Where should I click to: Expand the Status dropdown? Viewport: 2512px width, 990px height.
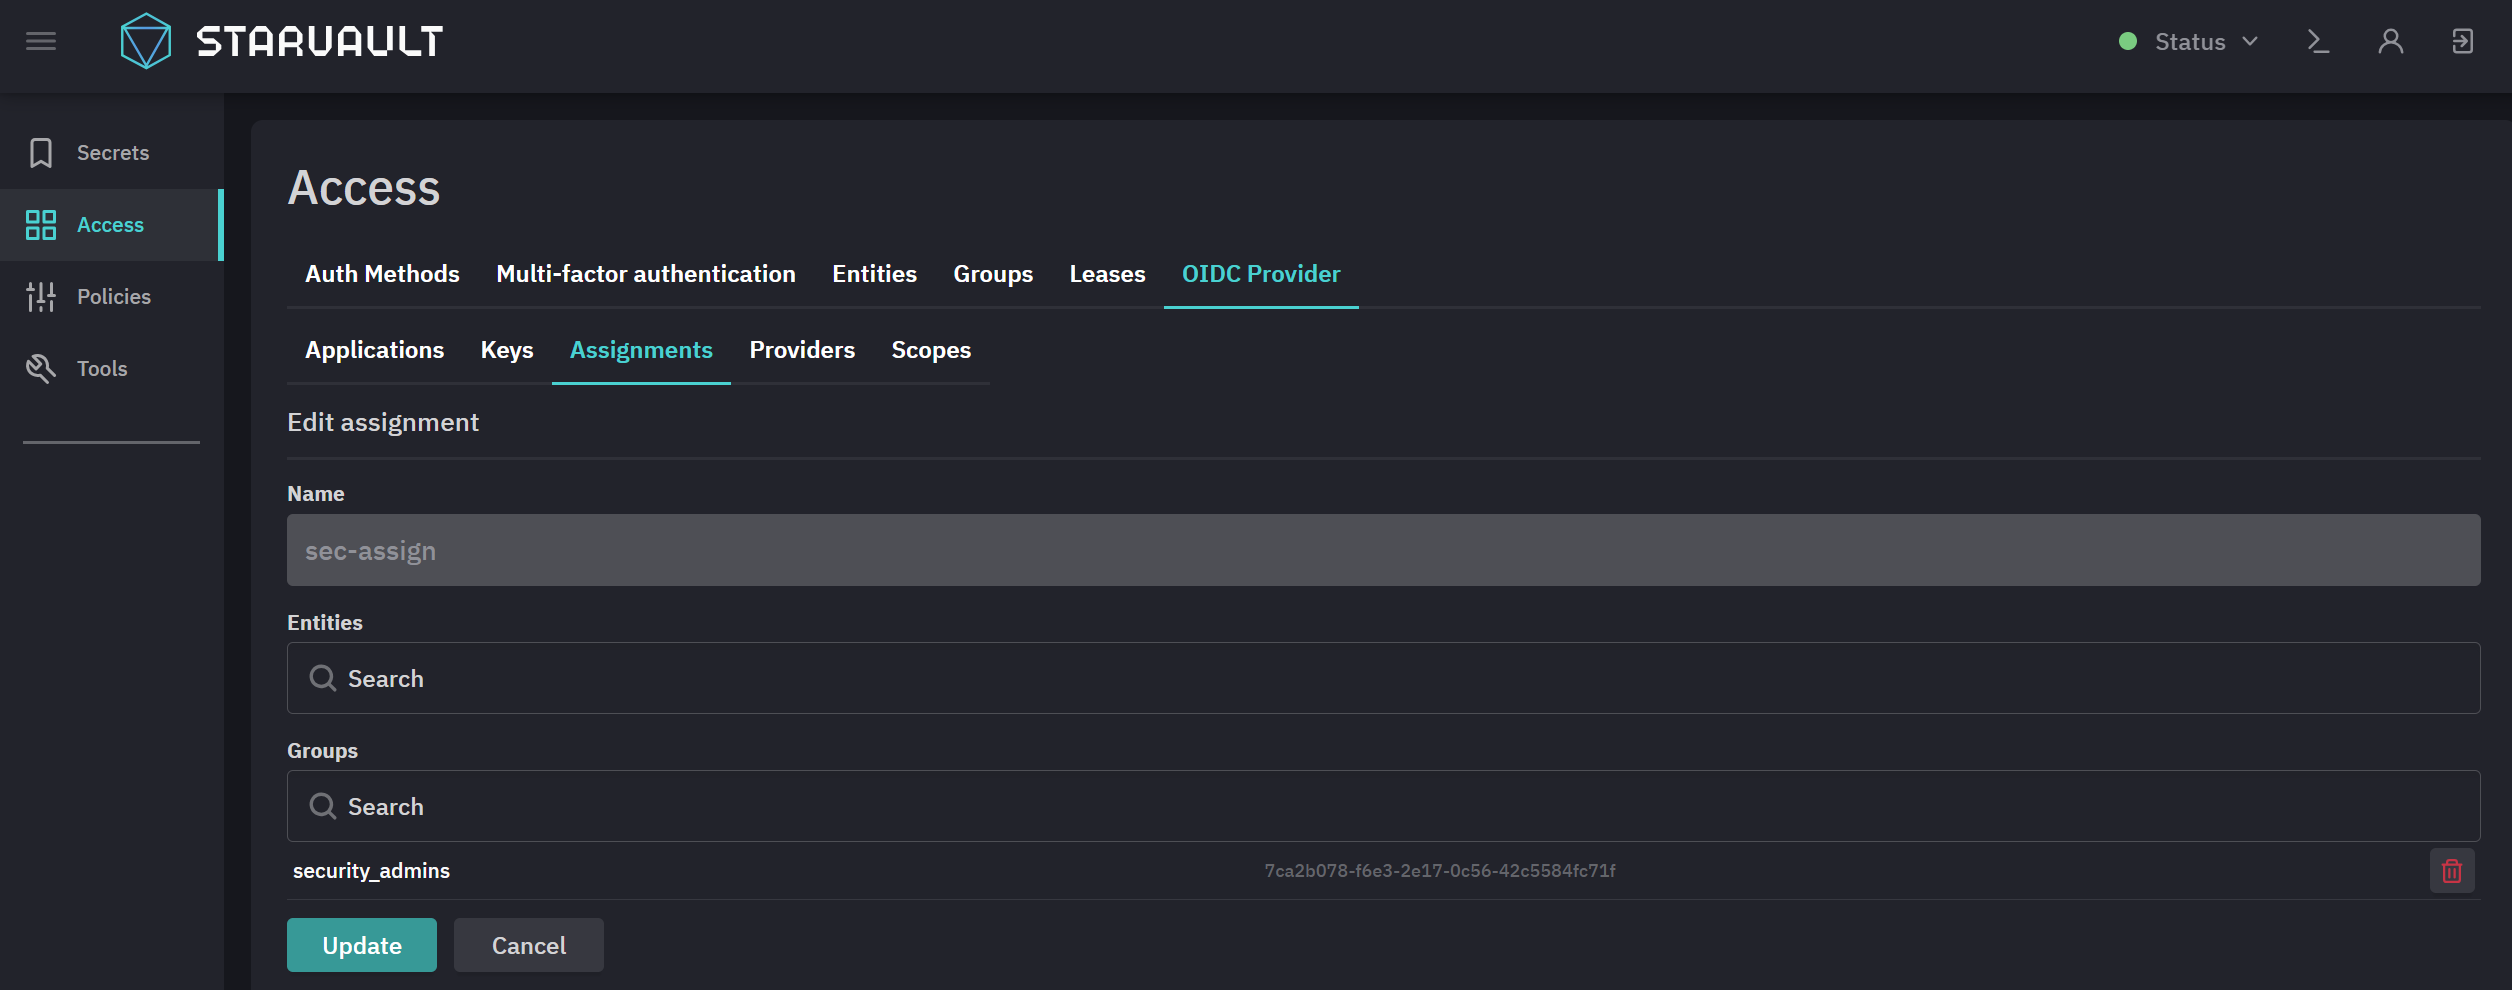coord(2189,41)
